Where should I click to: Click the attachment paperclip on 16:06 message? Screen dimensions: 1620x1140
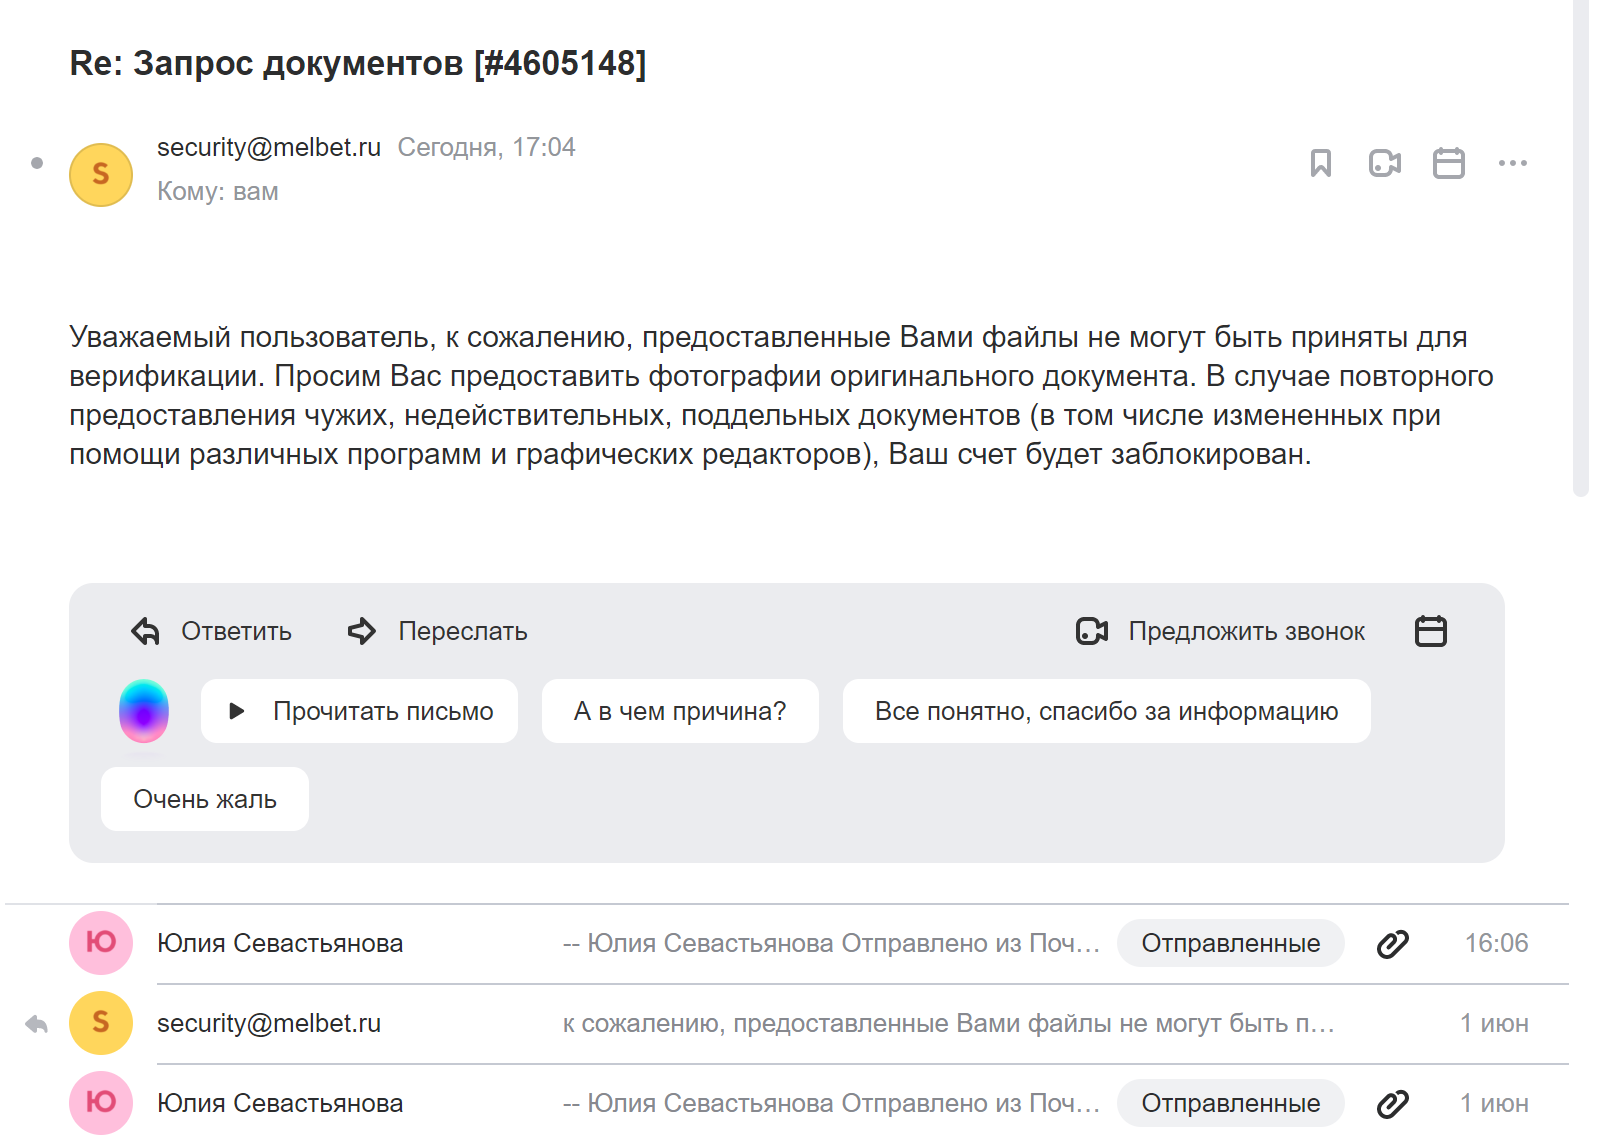coord(1393,943)
